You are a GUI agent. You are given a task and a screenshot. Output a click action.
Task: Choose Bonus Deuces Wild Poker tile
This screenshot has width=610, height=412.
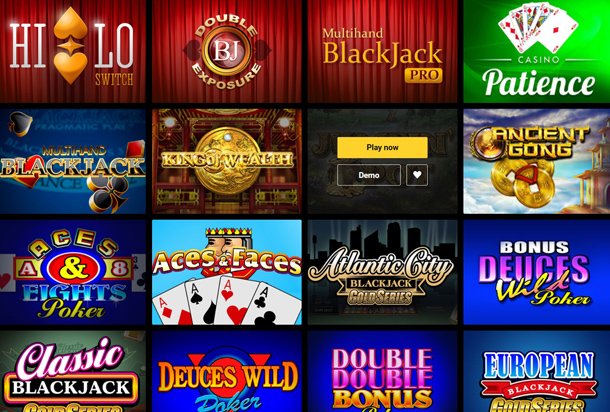tap(537, 272)
